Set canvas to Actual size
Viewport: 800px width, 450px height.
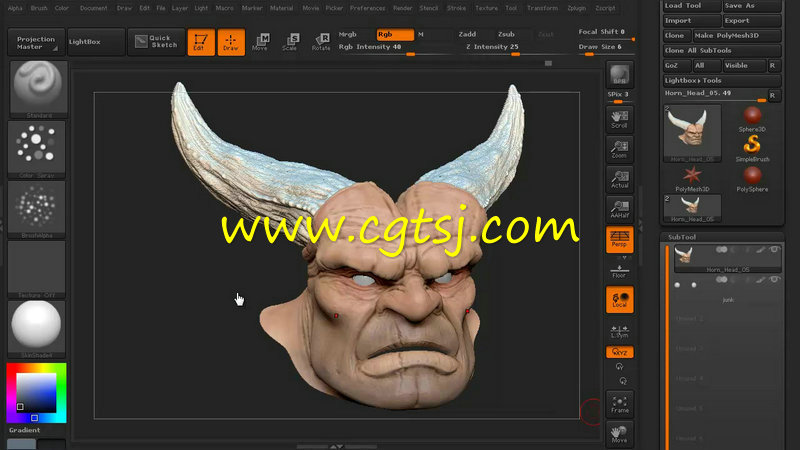point(620,179)
